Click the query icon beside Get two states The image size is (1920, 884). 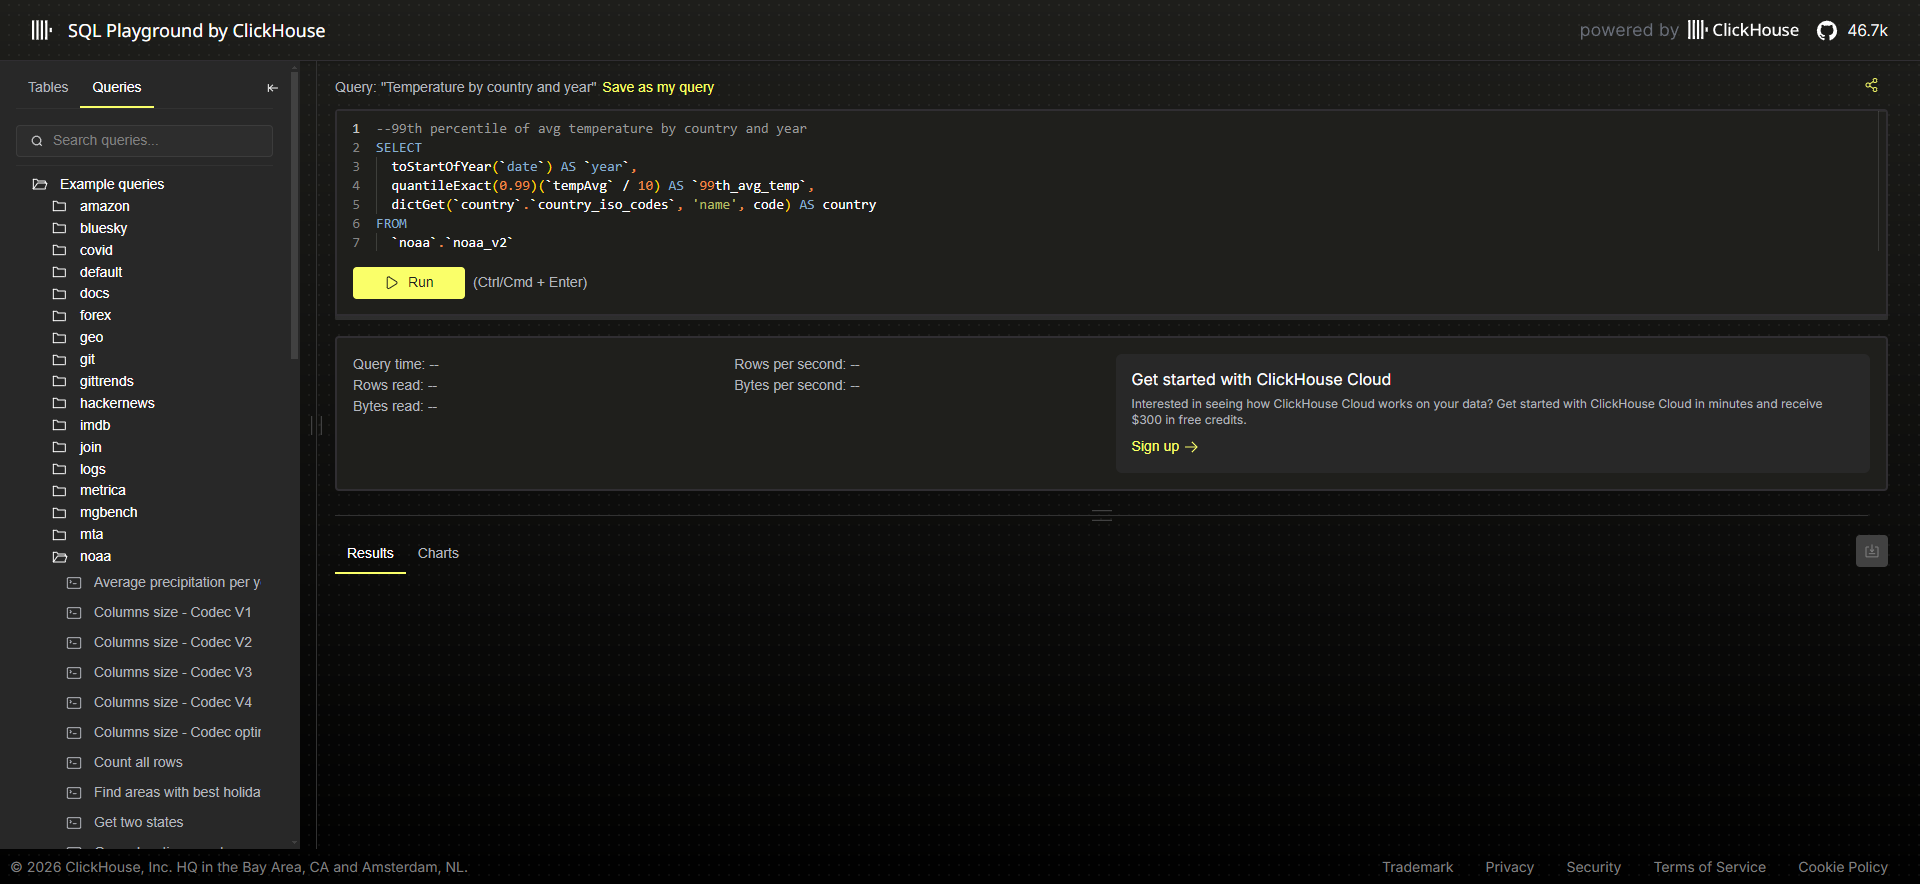[74, 823]
